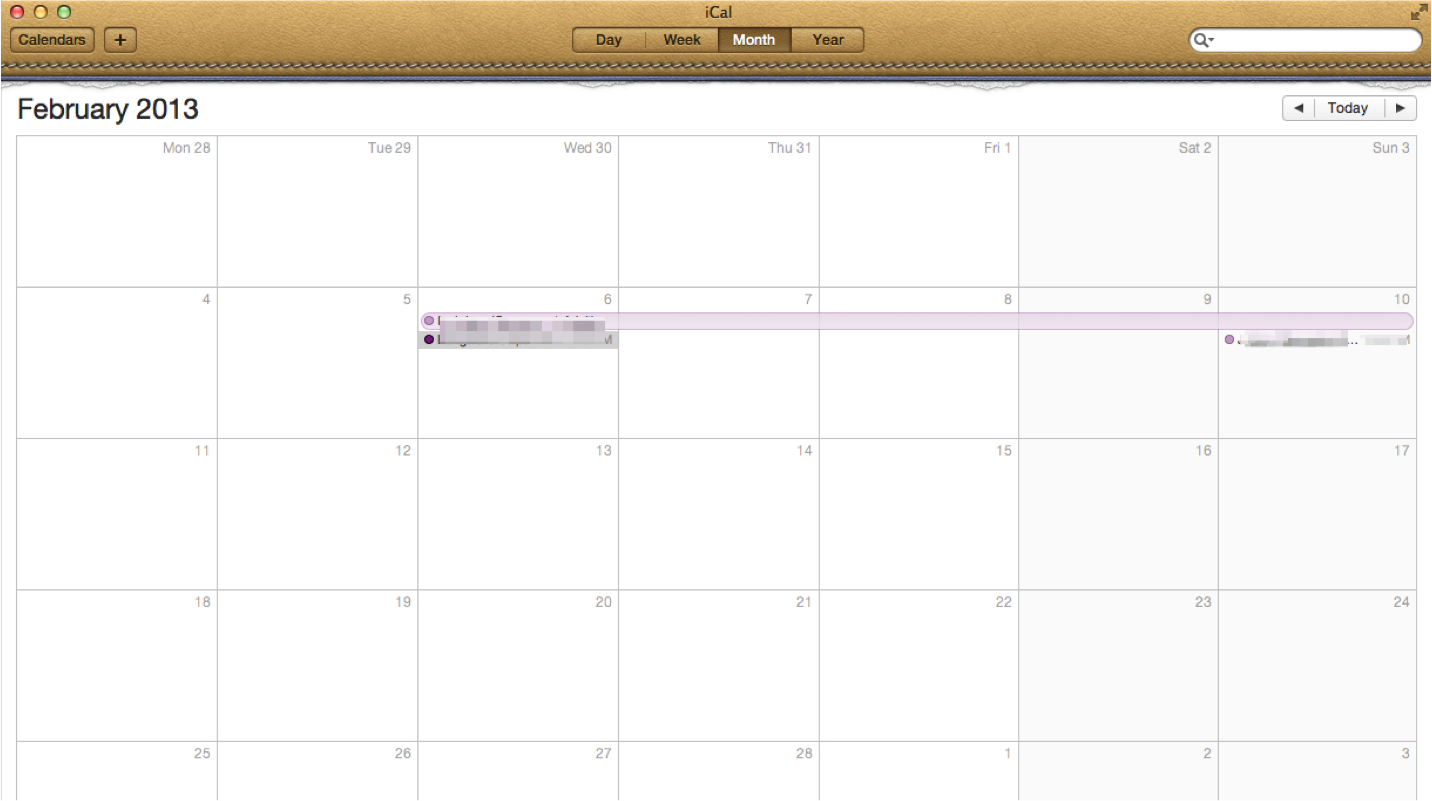Switch to Year view
This screenshot has width=1432, height=801.
click(x=827, y=40)
